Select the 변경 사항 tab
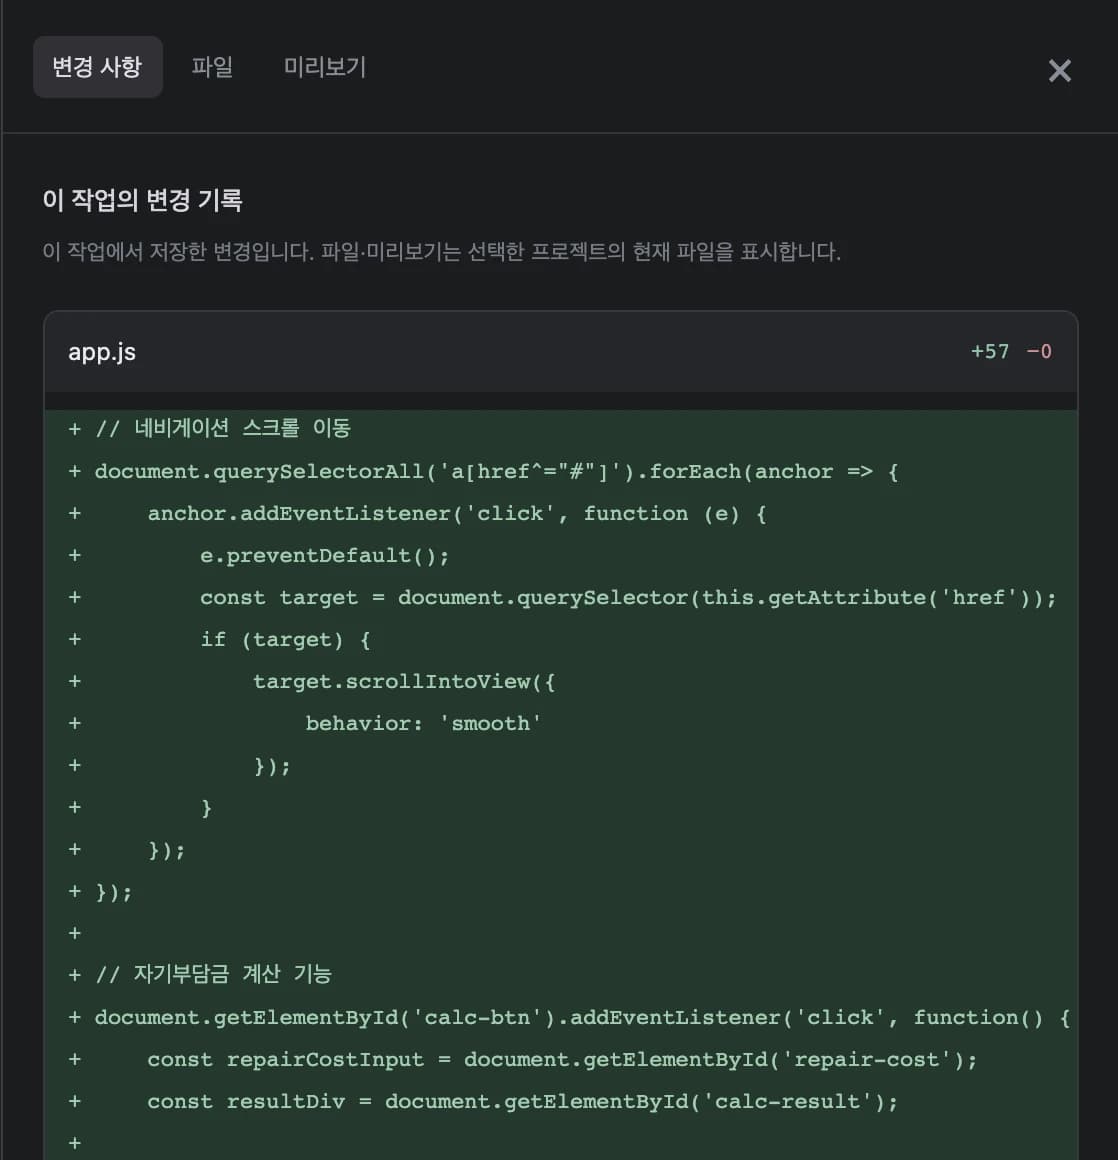Viewport: 1118px width, 1160px height. coord(98,67)
